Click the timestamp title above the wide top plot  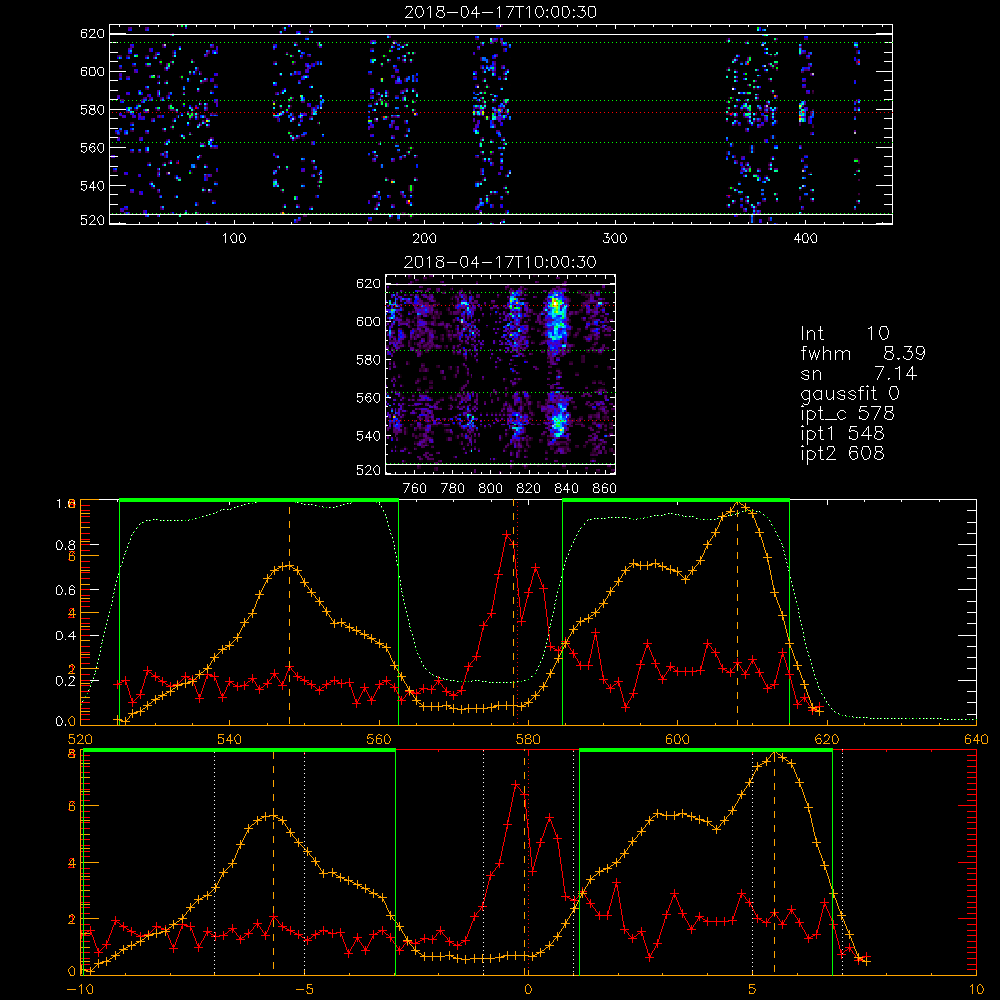coord(501,12)
